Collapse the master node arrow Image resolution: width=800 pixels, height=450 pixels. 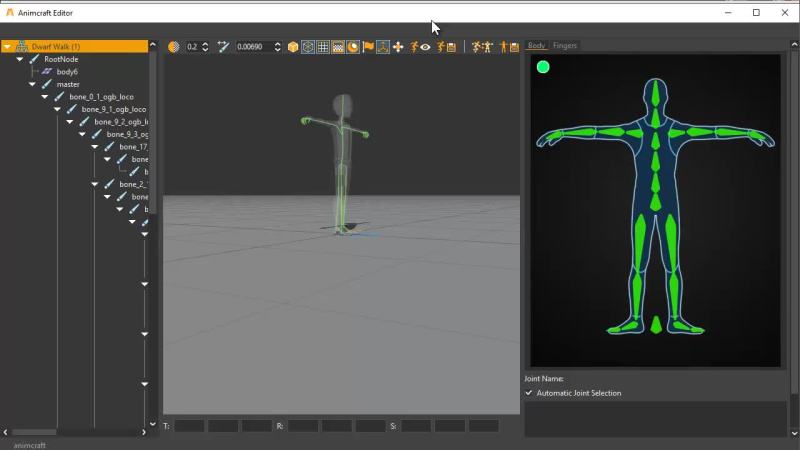[x=32, y=84]
